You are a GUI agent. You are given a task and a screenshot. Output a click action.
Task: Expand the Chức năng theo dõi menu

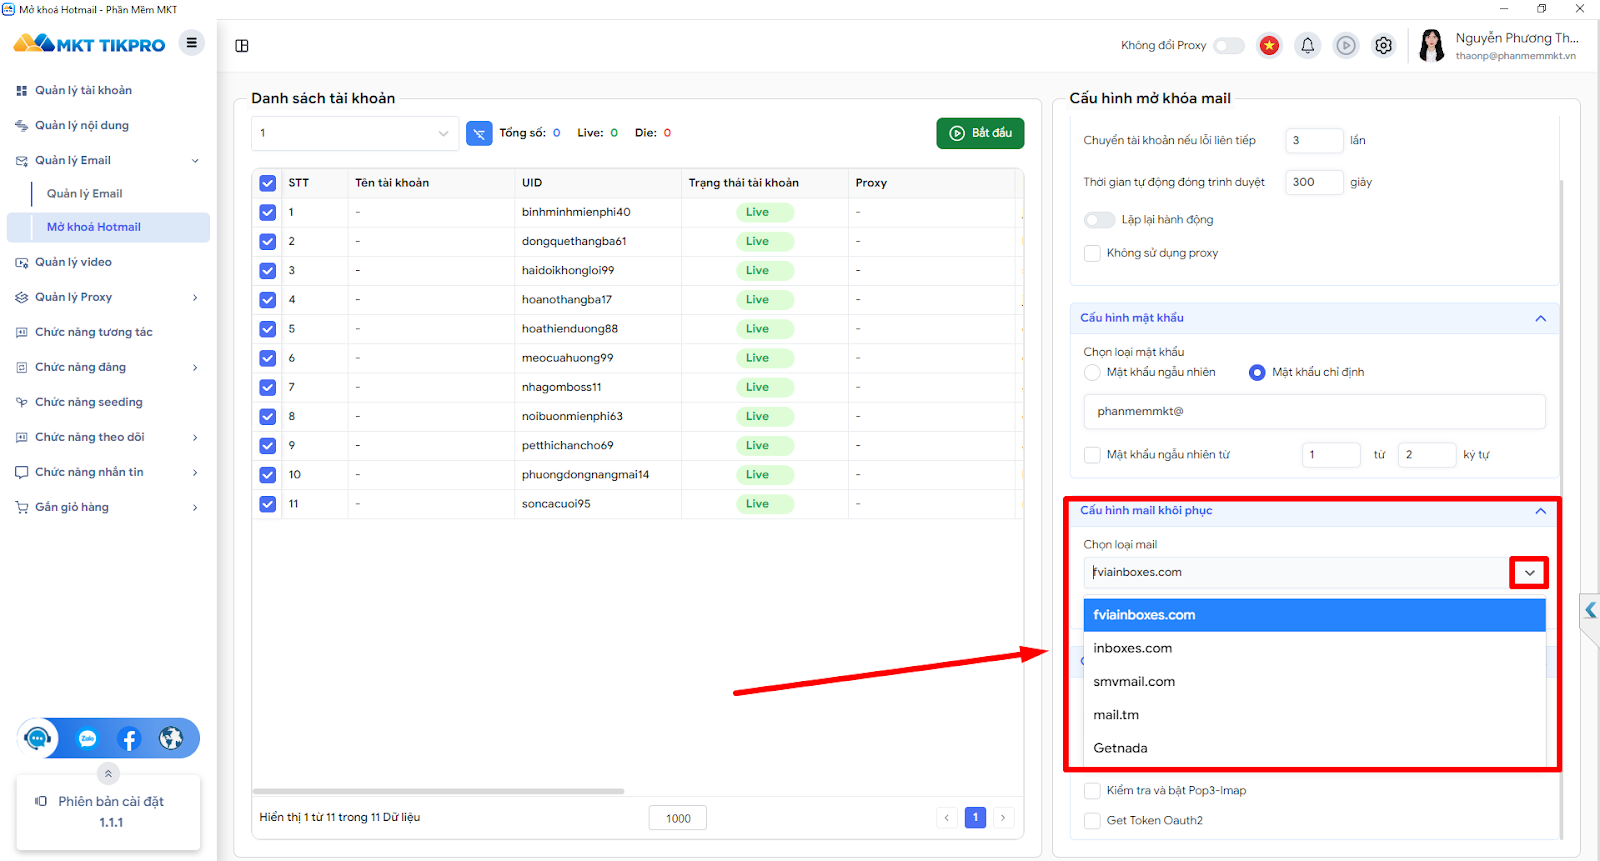[x=195, y=438]
